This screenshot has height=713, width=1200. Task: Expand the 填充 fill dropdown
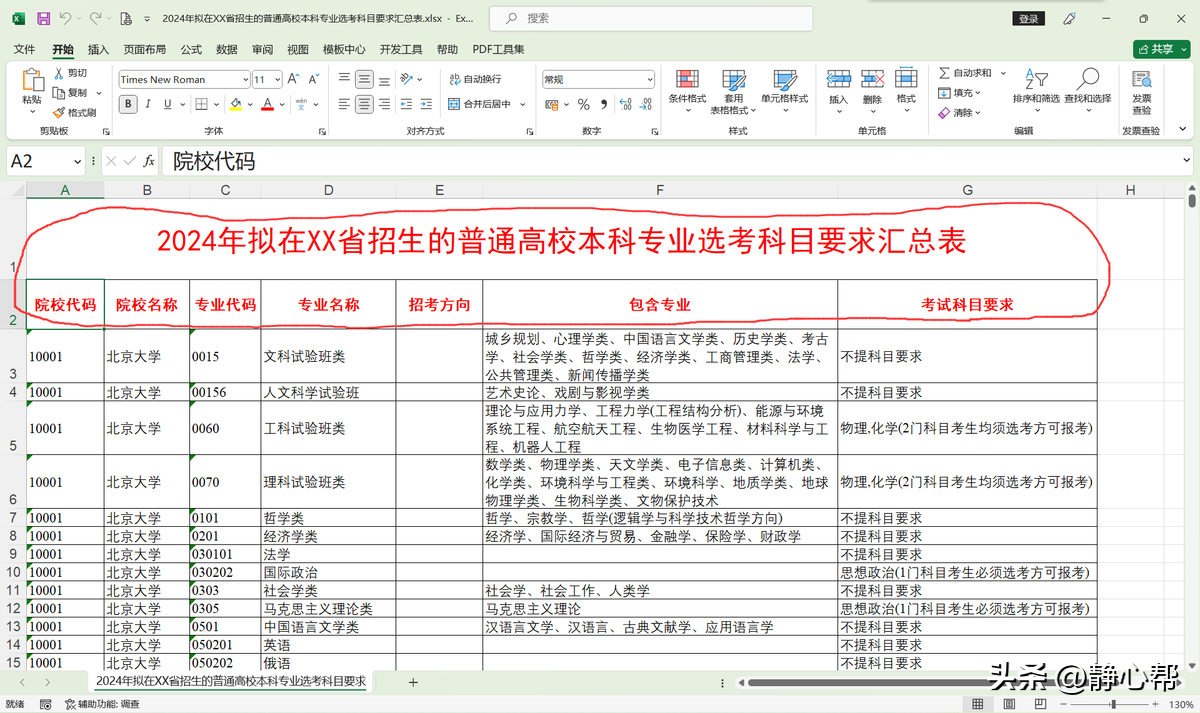pyautogui.click(x=978, y=93)
